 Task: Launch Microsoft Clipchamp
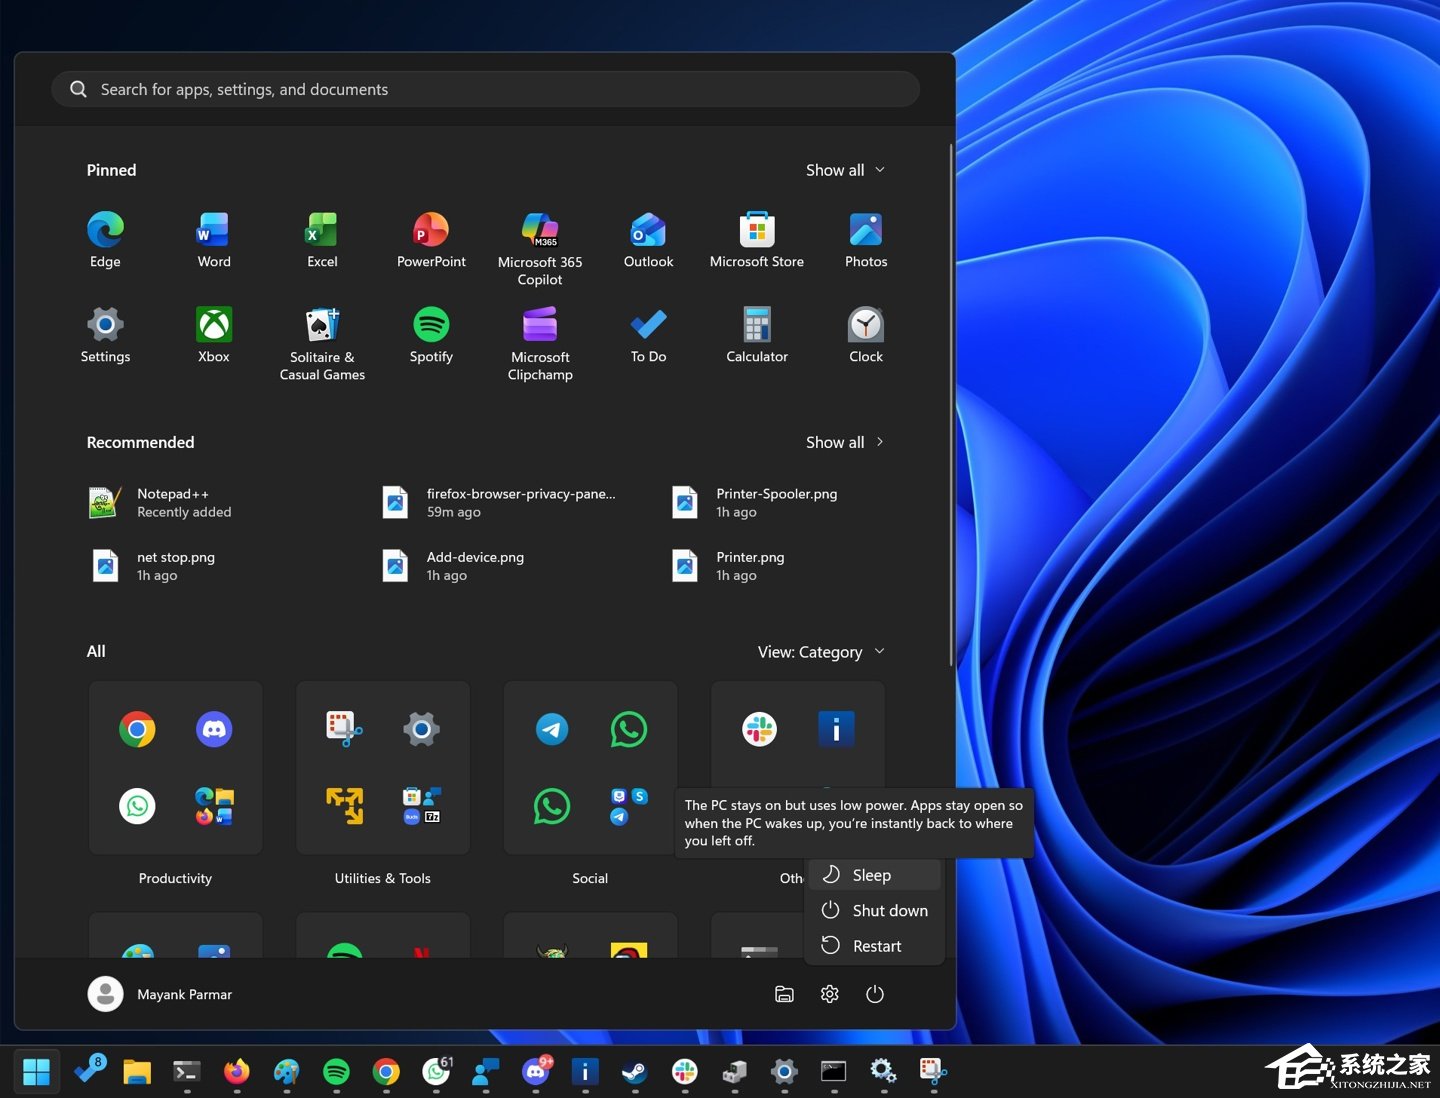(540, 344)
